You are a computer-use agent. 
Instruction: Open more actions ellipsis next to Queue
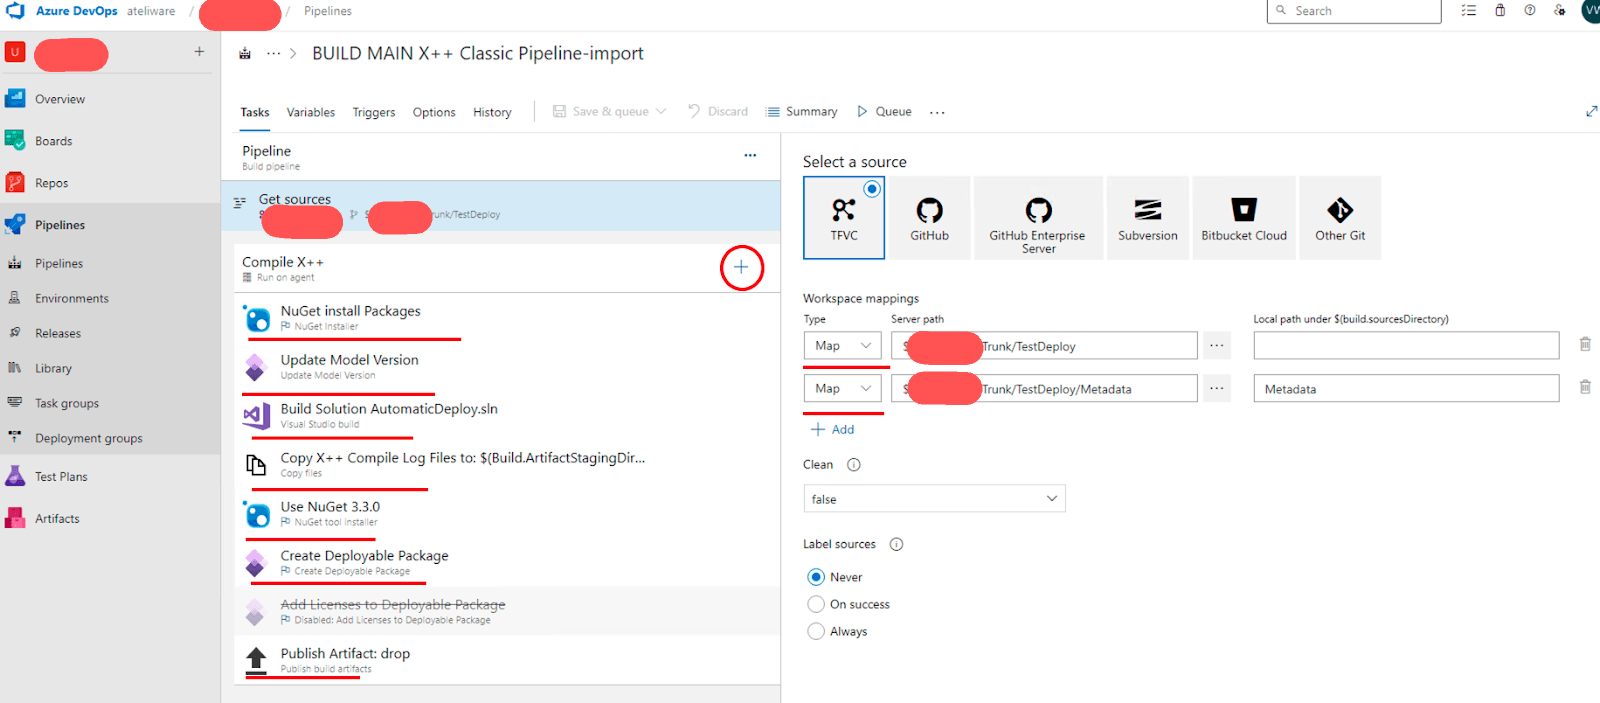pyautogui.click(x=937, y=112)
